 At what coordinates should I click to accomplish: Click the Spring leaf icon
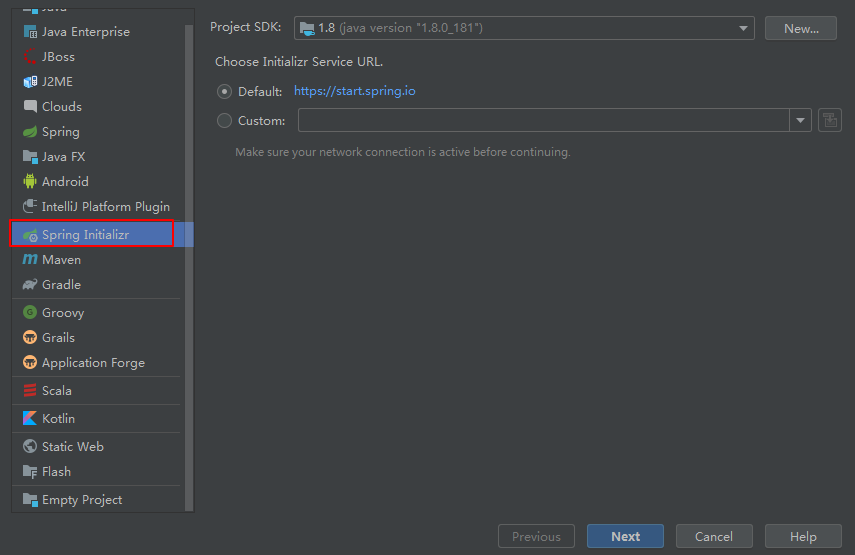30,132
